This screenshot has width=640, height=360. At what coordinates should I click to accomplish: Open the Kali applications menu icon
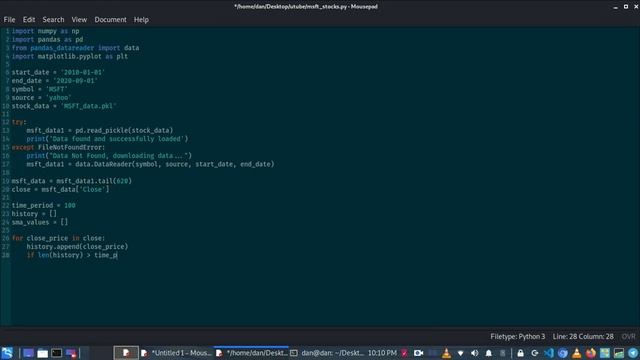[x=7, y=353]
